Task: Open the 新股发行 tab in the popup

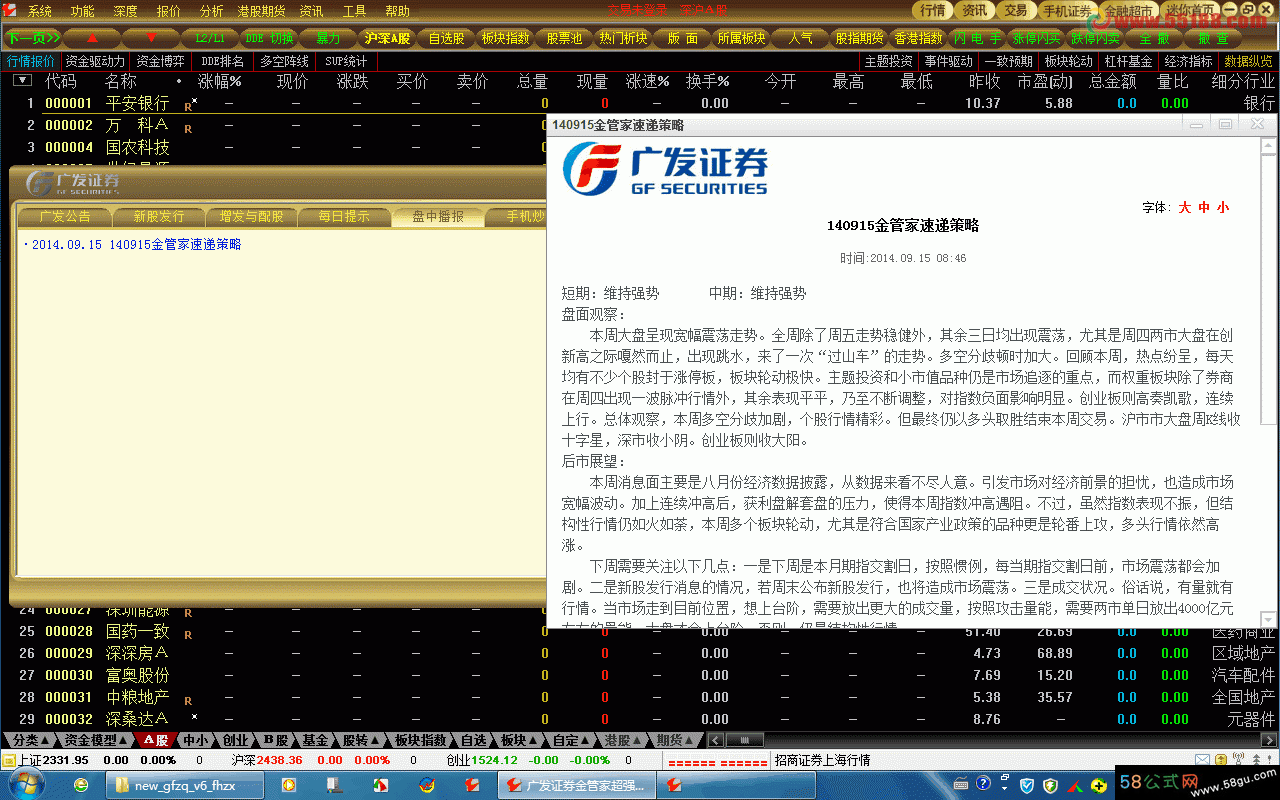Action: 158,216
